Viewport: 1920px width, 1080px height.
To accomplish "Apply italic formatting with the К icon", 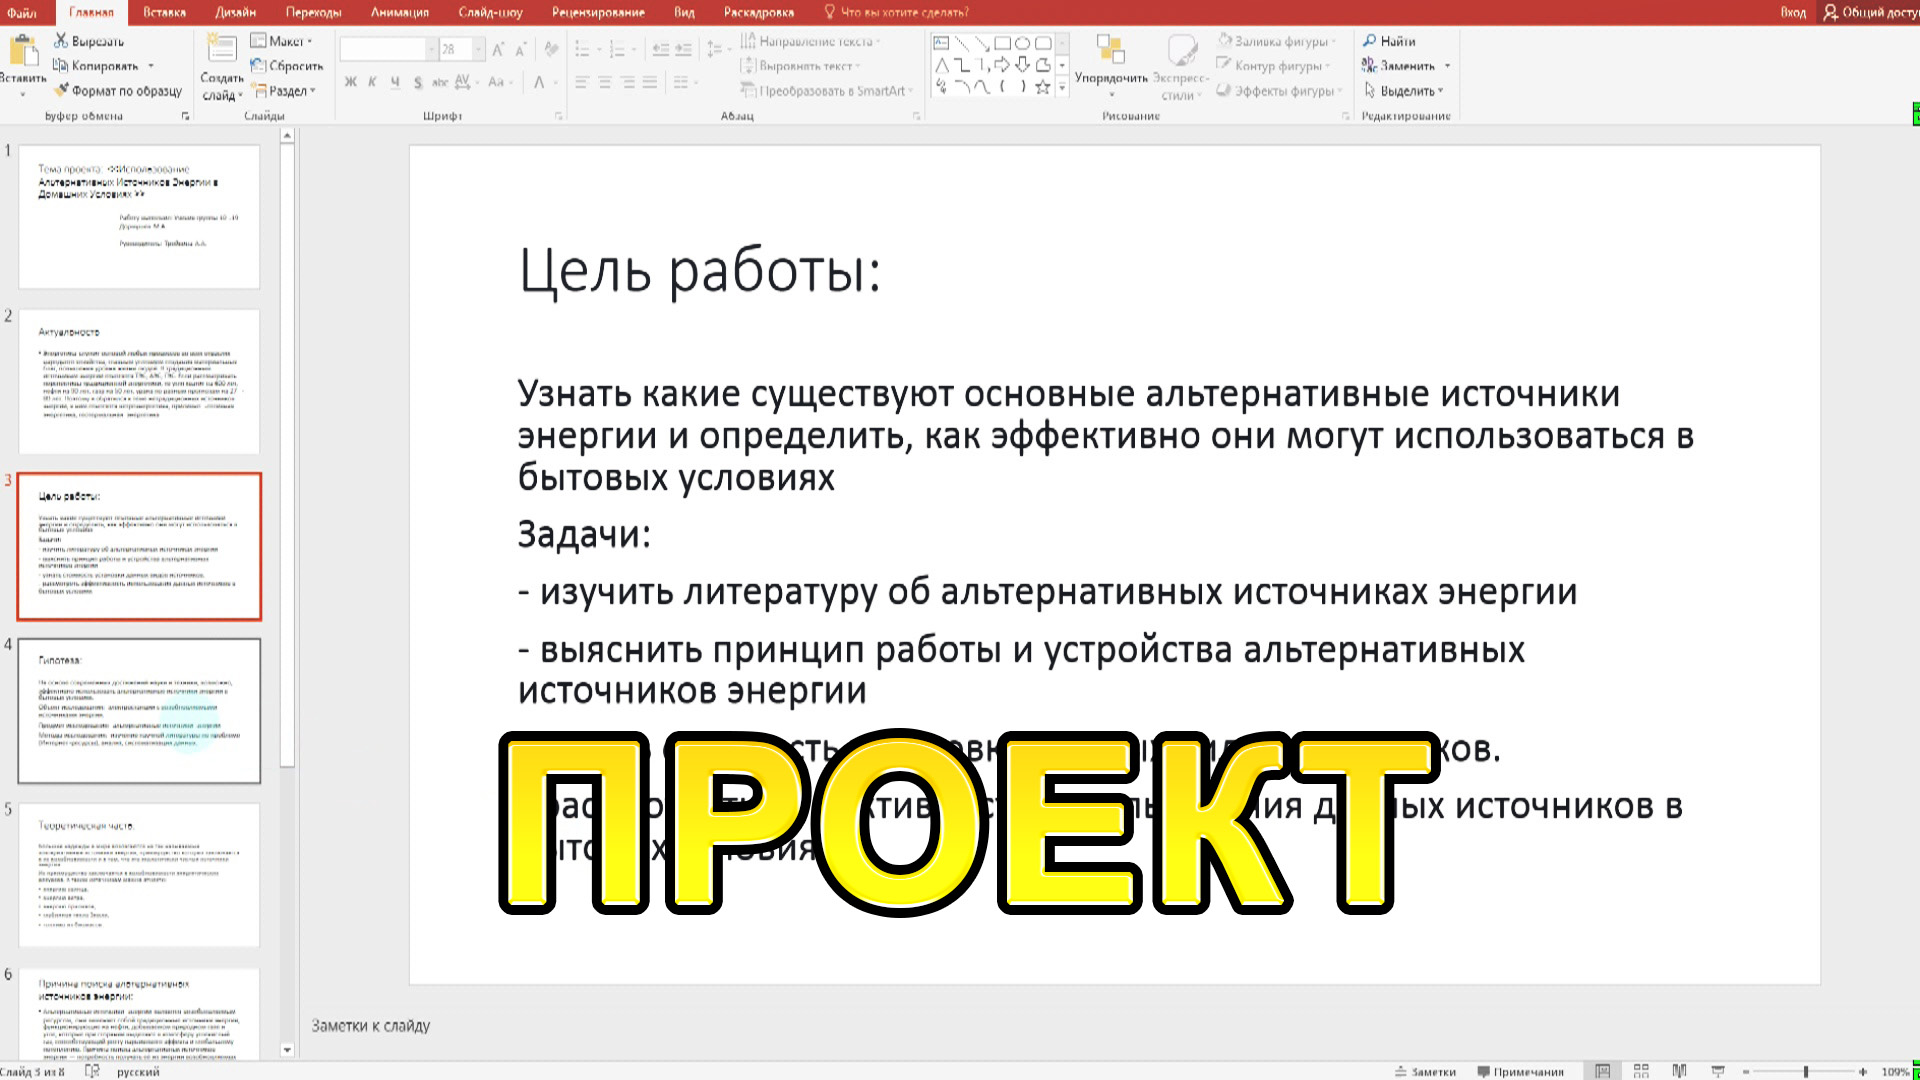I will 371,82.
